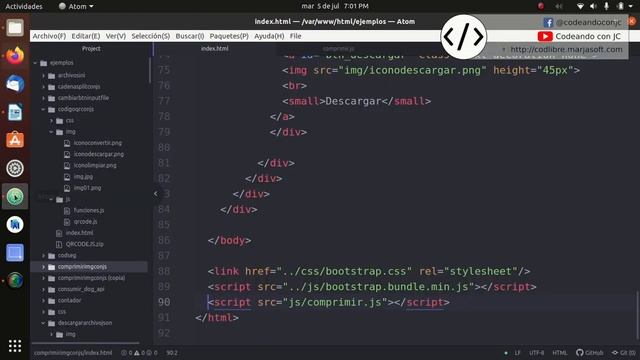Click the image file icon beside iconoconvertir.png

point(67,143)
